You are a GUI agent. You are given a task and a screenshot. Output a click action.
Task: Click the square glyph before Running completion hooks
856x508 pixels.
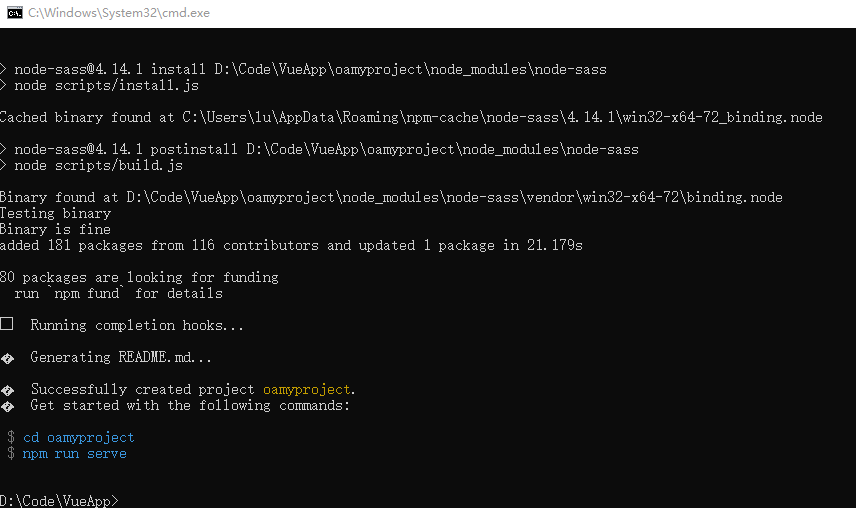coord(7,325)
